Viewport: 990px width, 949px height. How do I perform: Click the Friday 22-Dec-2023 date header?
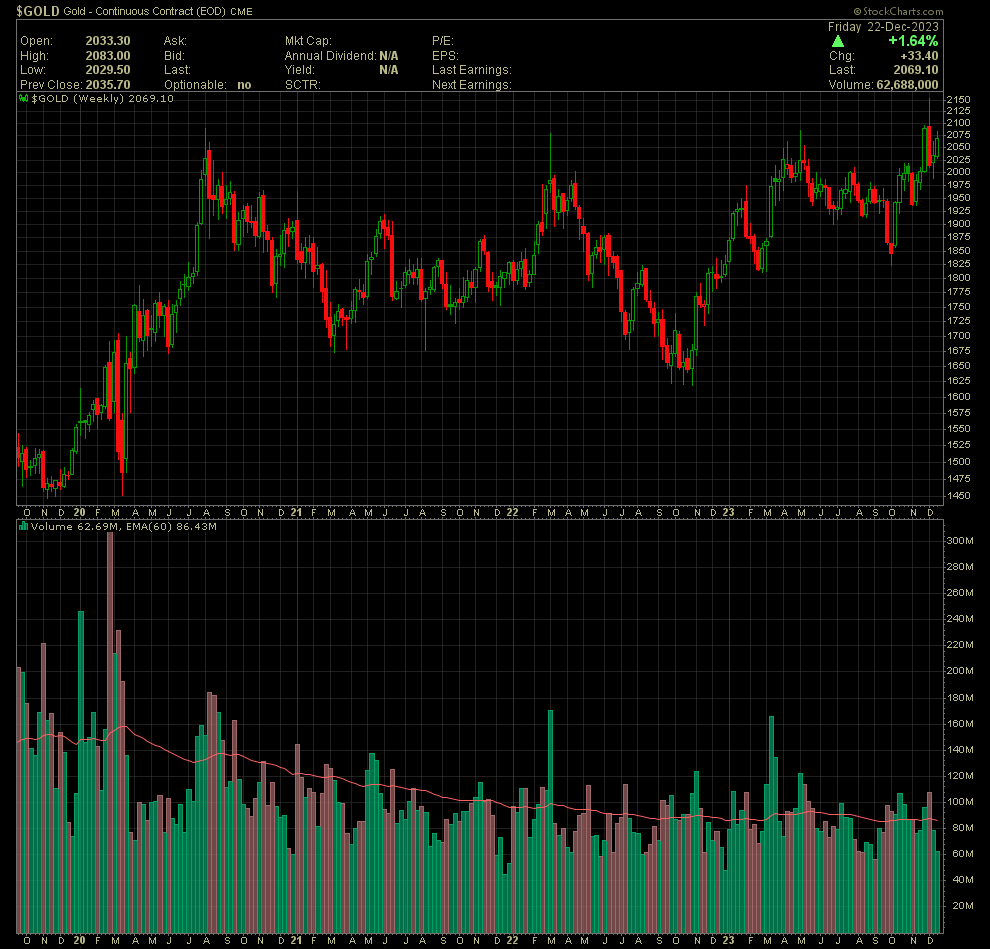[883, 25]
